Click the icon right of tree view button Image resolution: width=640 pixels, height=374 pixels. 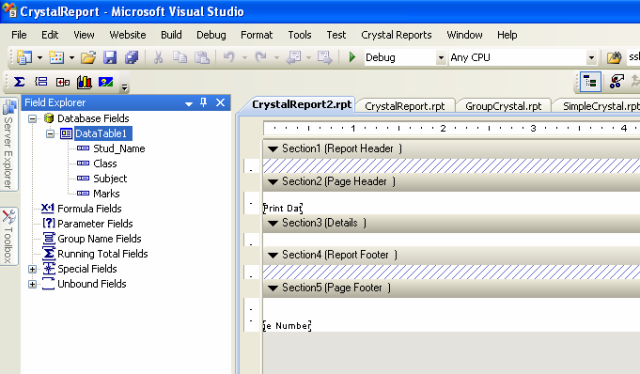coord(616,81)
